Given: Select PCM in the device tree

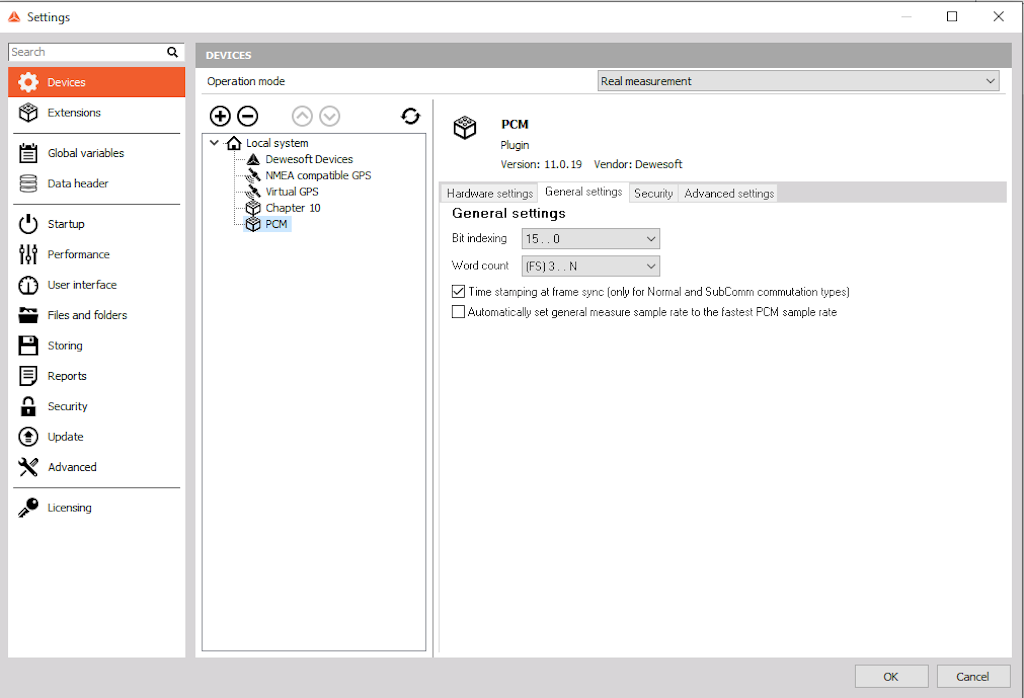Looking at the screenshot, I should click(x=276, y=224).
